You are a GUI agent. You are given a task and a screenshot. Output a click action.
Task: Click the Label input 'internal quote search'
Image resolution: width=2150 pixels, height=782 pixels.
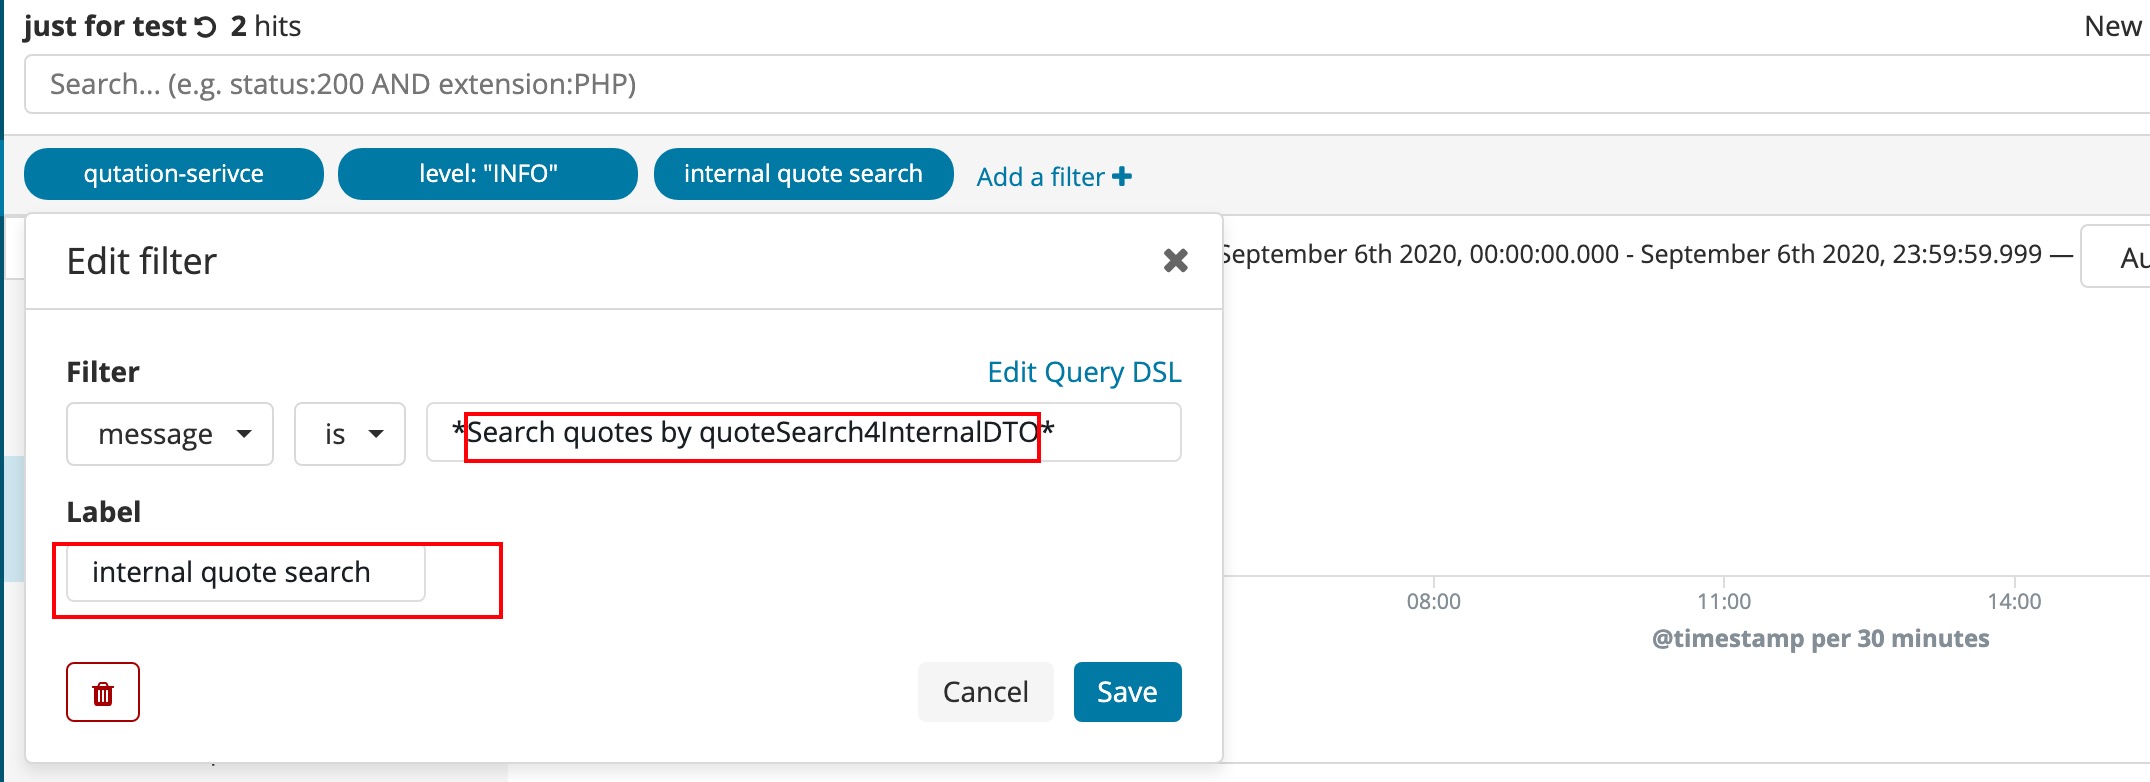246,572
